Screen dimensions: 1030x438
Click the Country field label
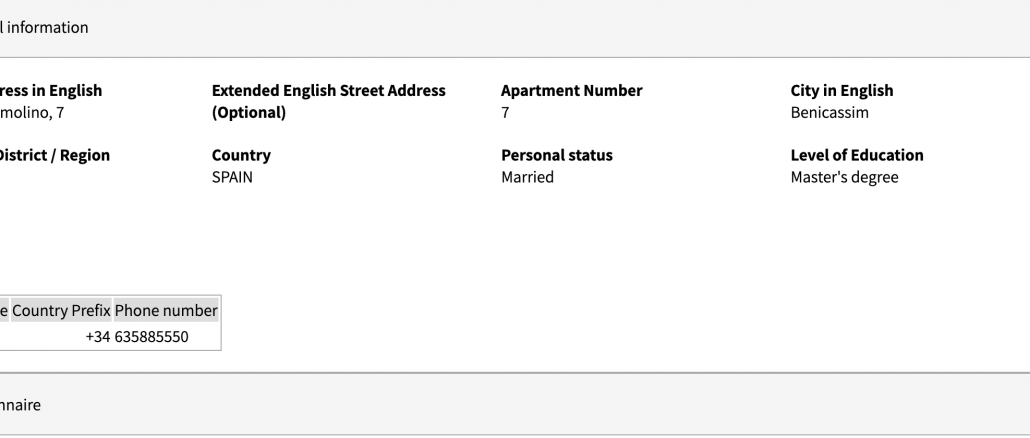pyautogui.click(x=241, y=155)
